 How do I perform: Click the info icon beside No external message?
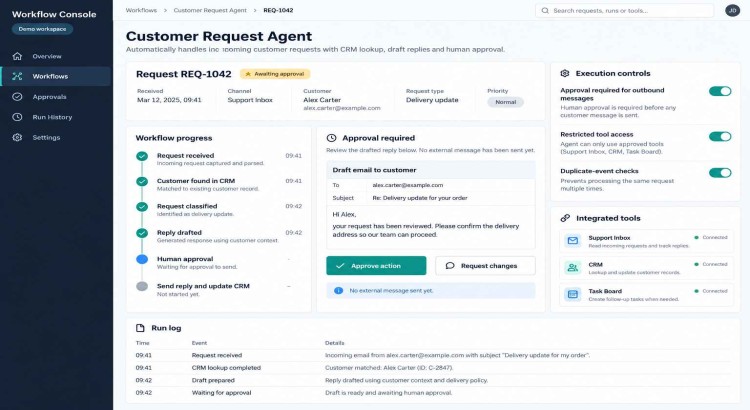pyautogui.click(x=338, y=290)
